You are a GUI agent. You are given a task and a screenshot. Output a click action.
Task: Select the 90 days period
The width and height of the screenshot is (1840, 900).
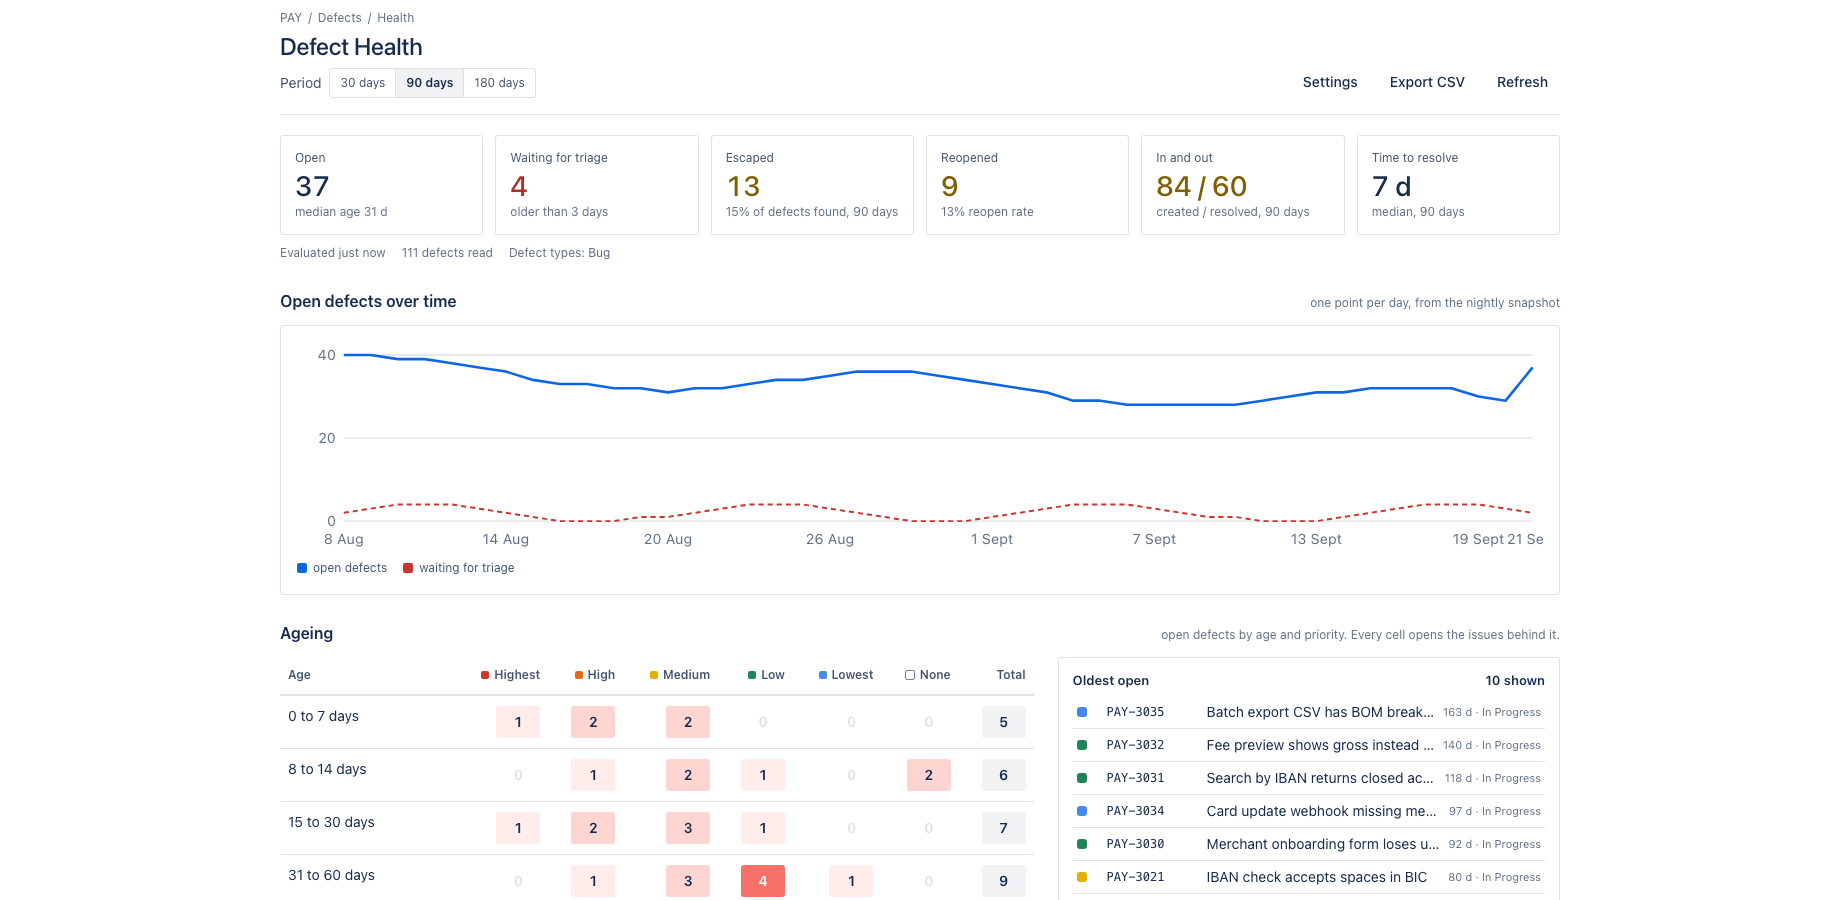430,83
